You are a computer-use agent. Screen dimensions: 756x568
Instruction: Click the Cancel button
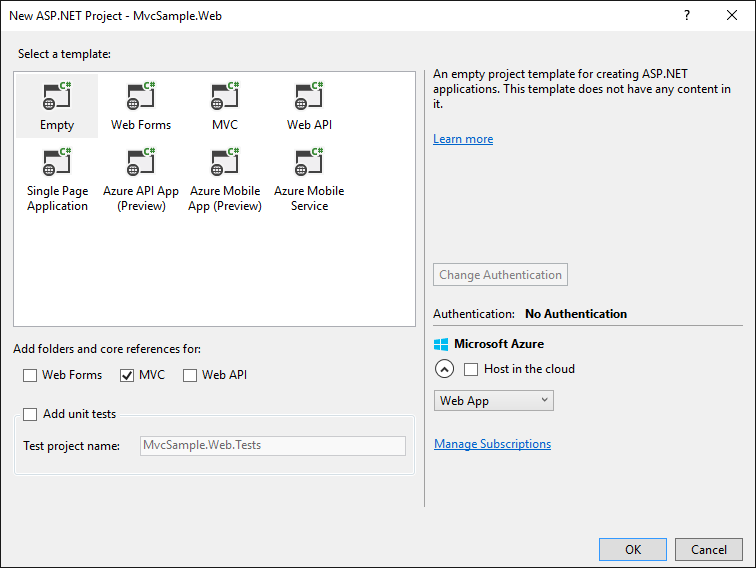click(x=708, y=550)
